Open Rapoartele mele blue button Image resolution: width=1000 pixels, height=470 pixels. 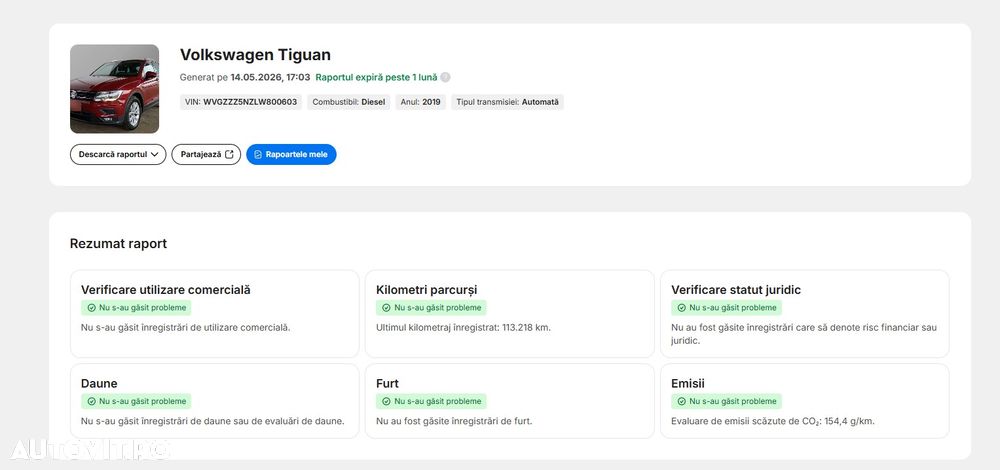point(291,154)
